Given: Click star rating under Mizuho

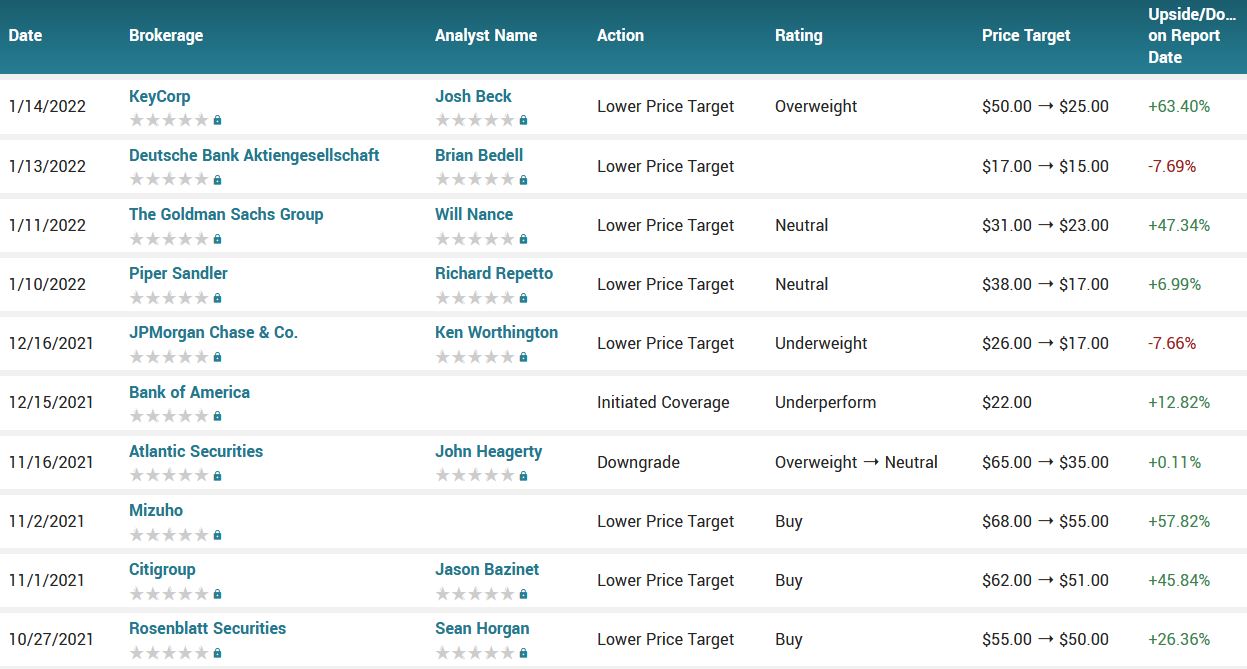Looking at the screenshot, I should click(169, 535).
